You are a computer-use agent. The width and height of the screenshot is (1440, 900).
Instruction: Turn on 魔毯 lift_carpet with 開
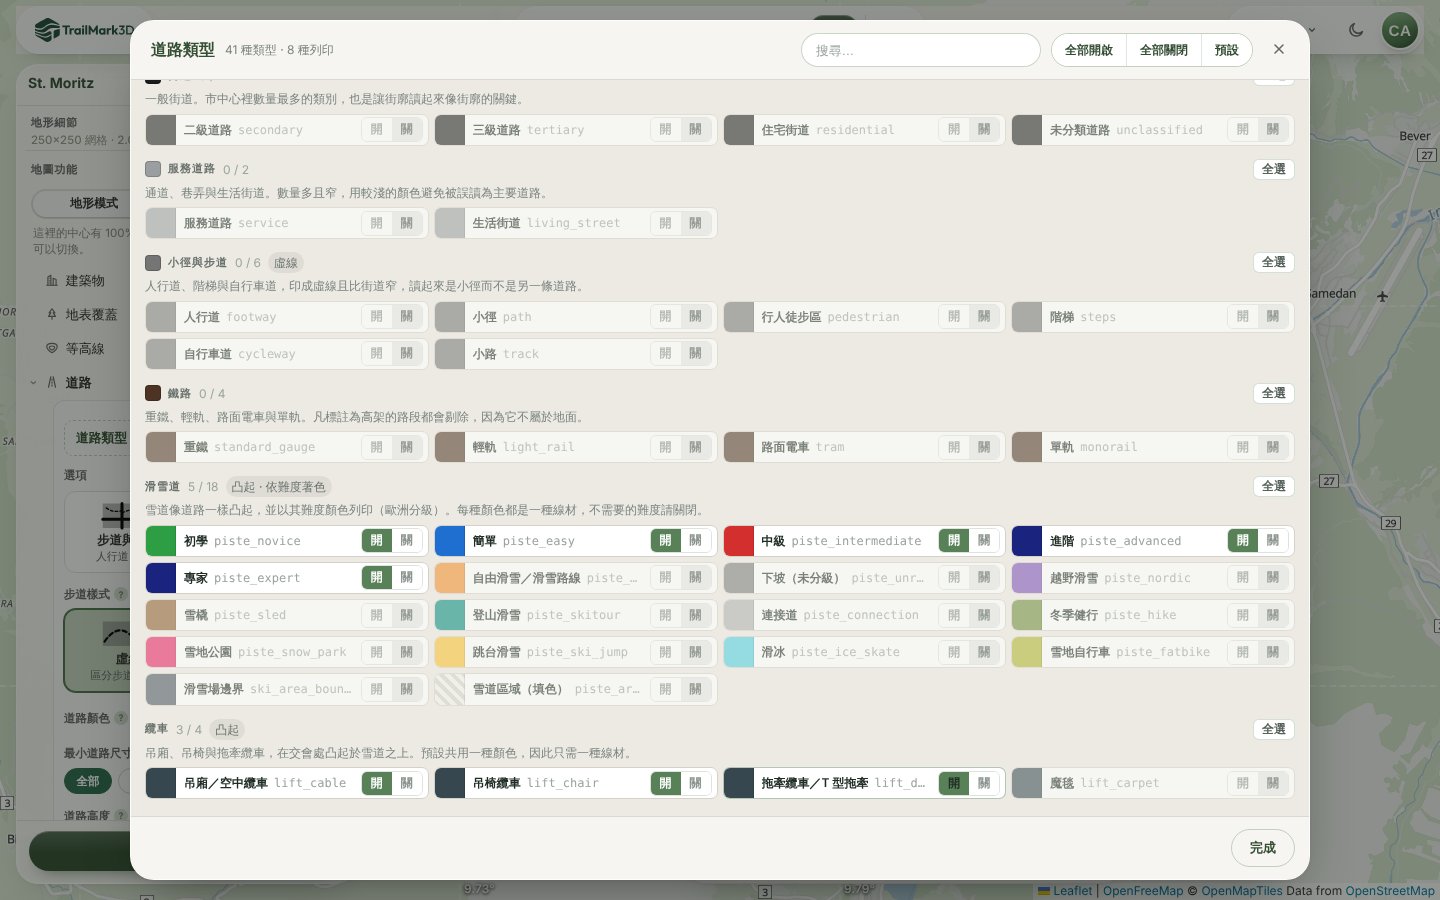coord(1243,783)
